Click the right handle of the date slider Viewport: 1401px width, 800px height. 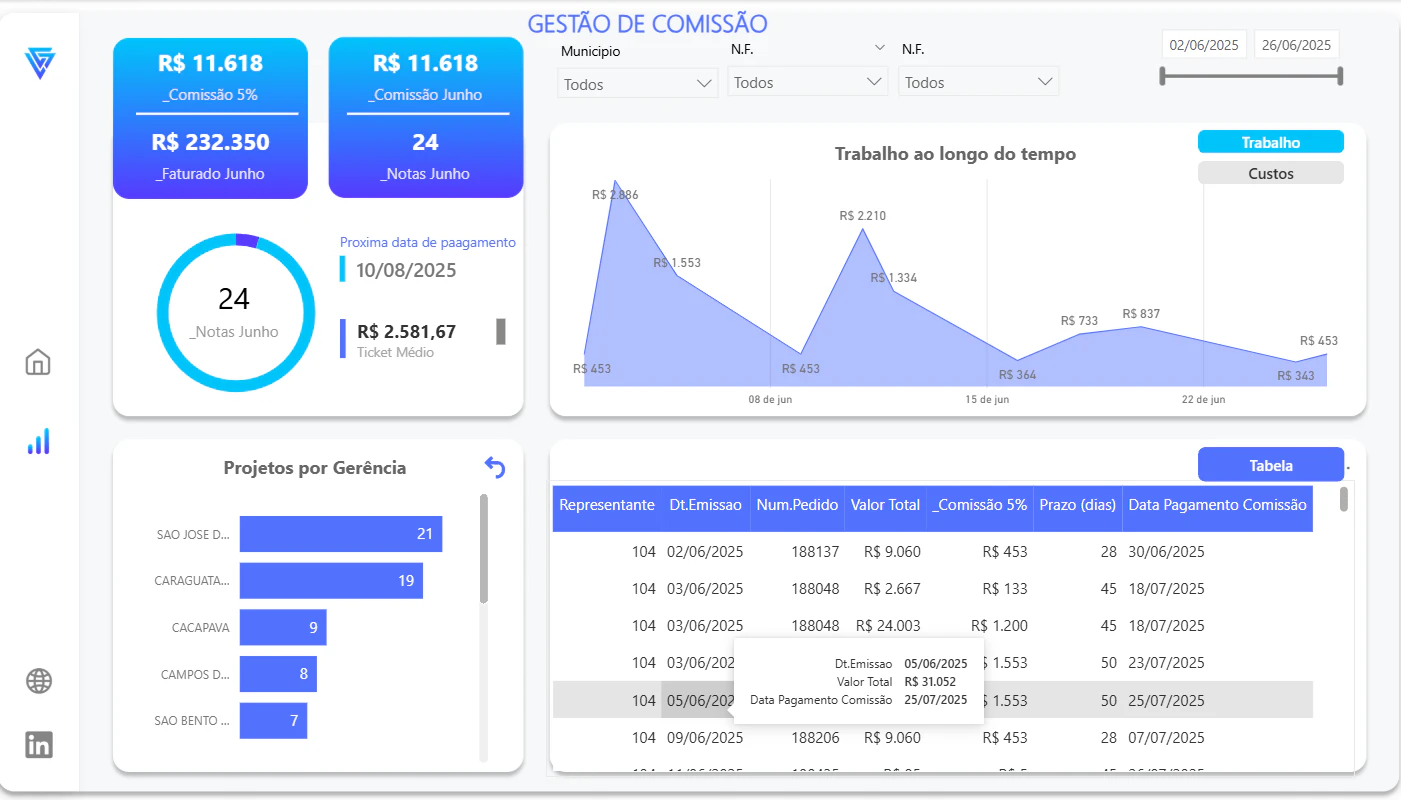coord(1340,76)
